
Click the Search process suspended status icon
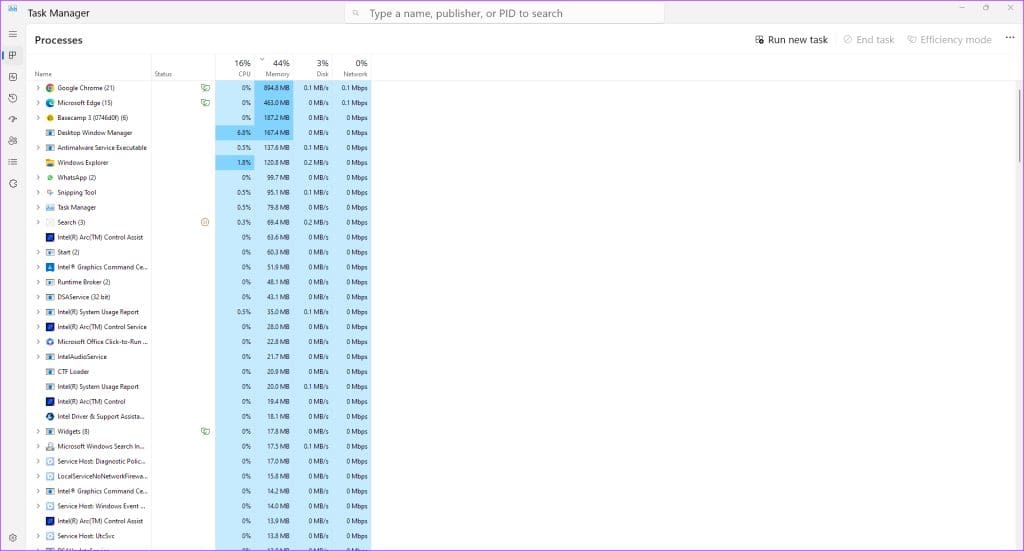point(205,222)
